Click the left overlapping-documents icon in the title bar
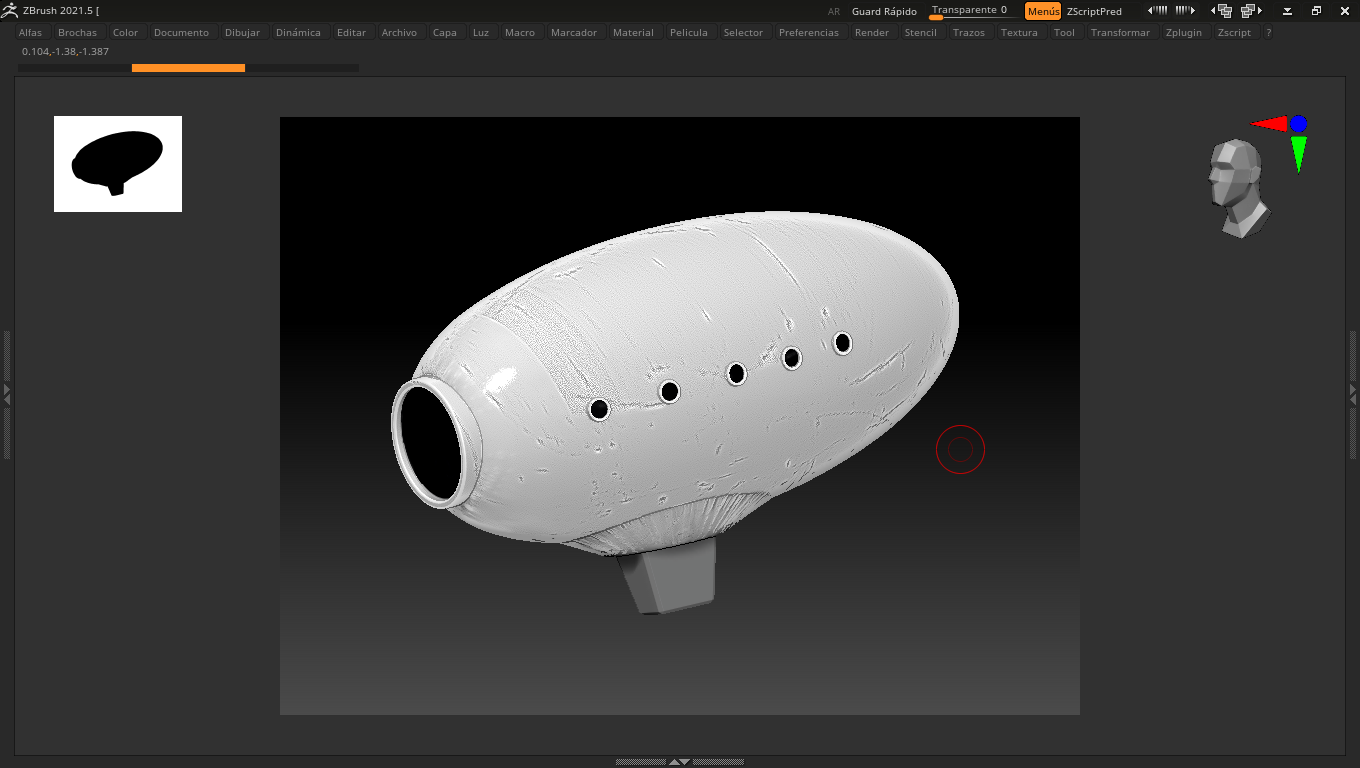 [1222, 10]
